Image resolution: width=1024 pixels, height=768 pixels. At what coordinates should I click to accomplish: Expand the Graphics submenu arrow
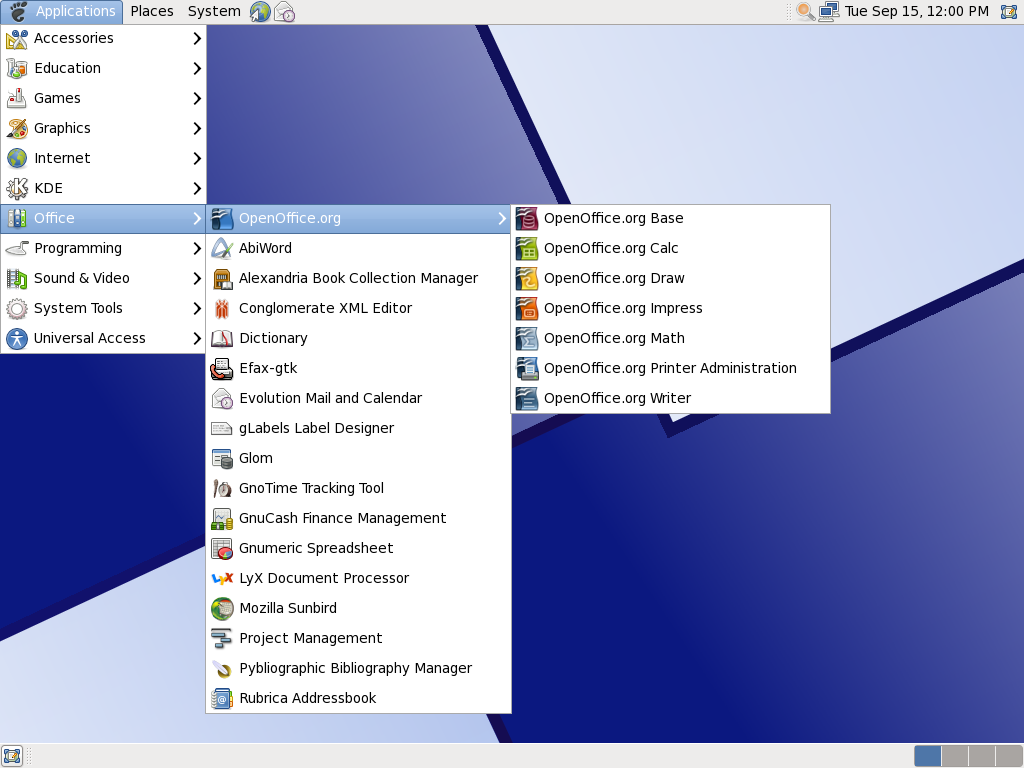(197, 129)
